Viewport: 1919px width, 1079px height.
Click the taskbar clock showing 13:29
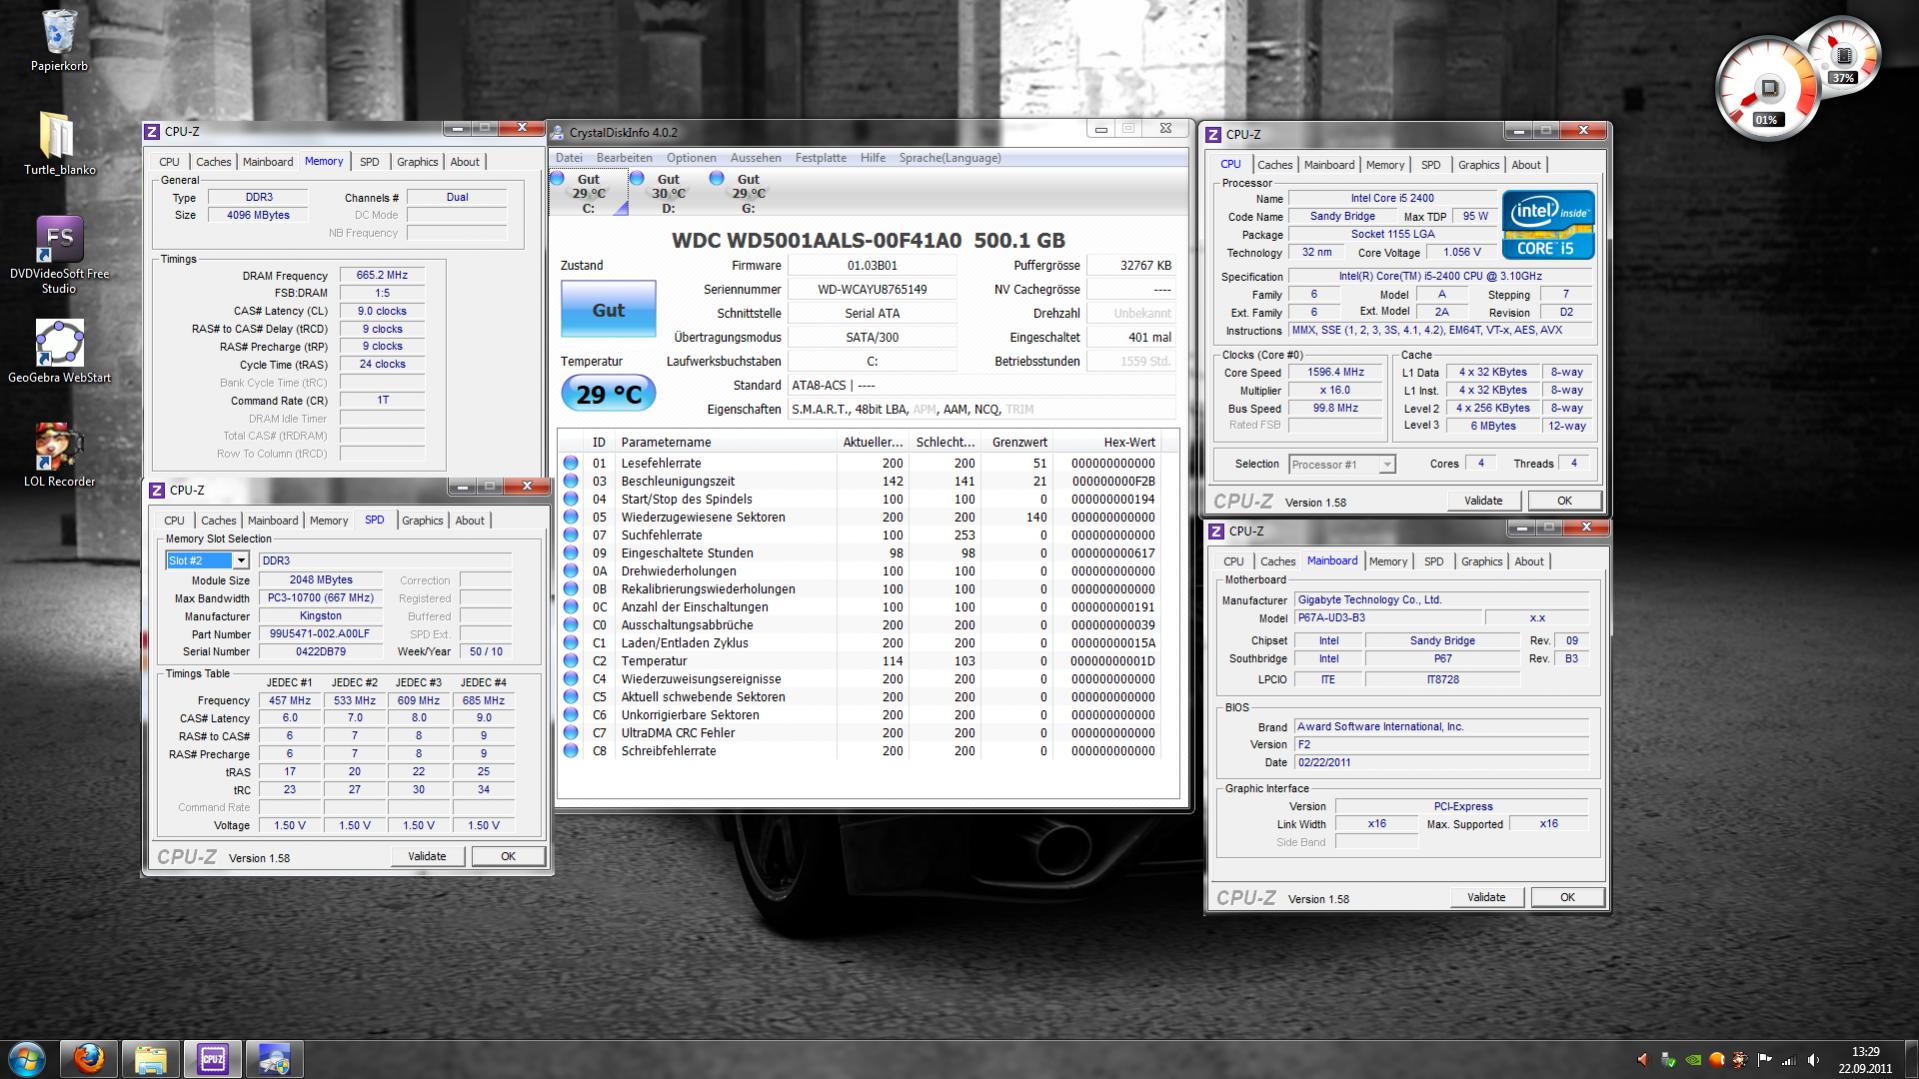pyautogui.click(x=1865, y=1060)
